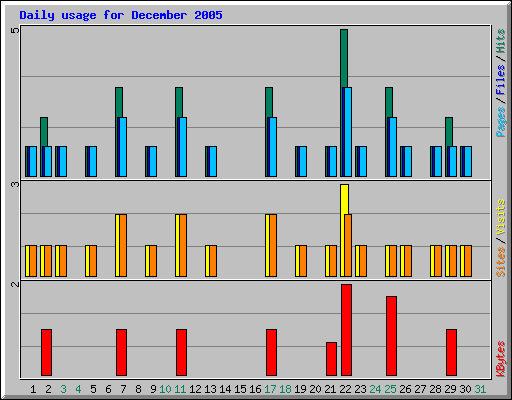The width and height of the screenshot is (512, 400).
Task: Select the cyan Pages bar for day 13
Action: pyautogui.click(x=213, y=161)
